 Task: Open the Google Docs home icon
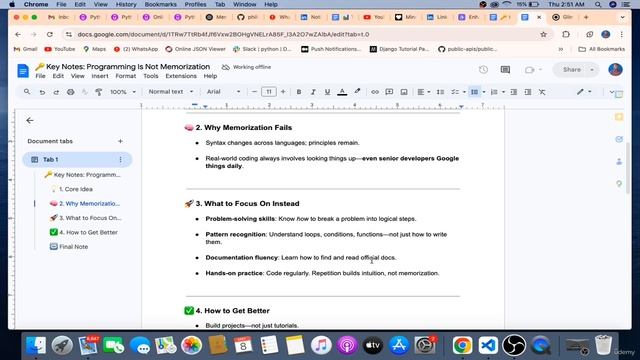(23, 71)
